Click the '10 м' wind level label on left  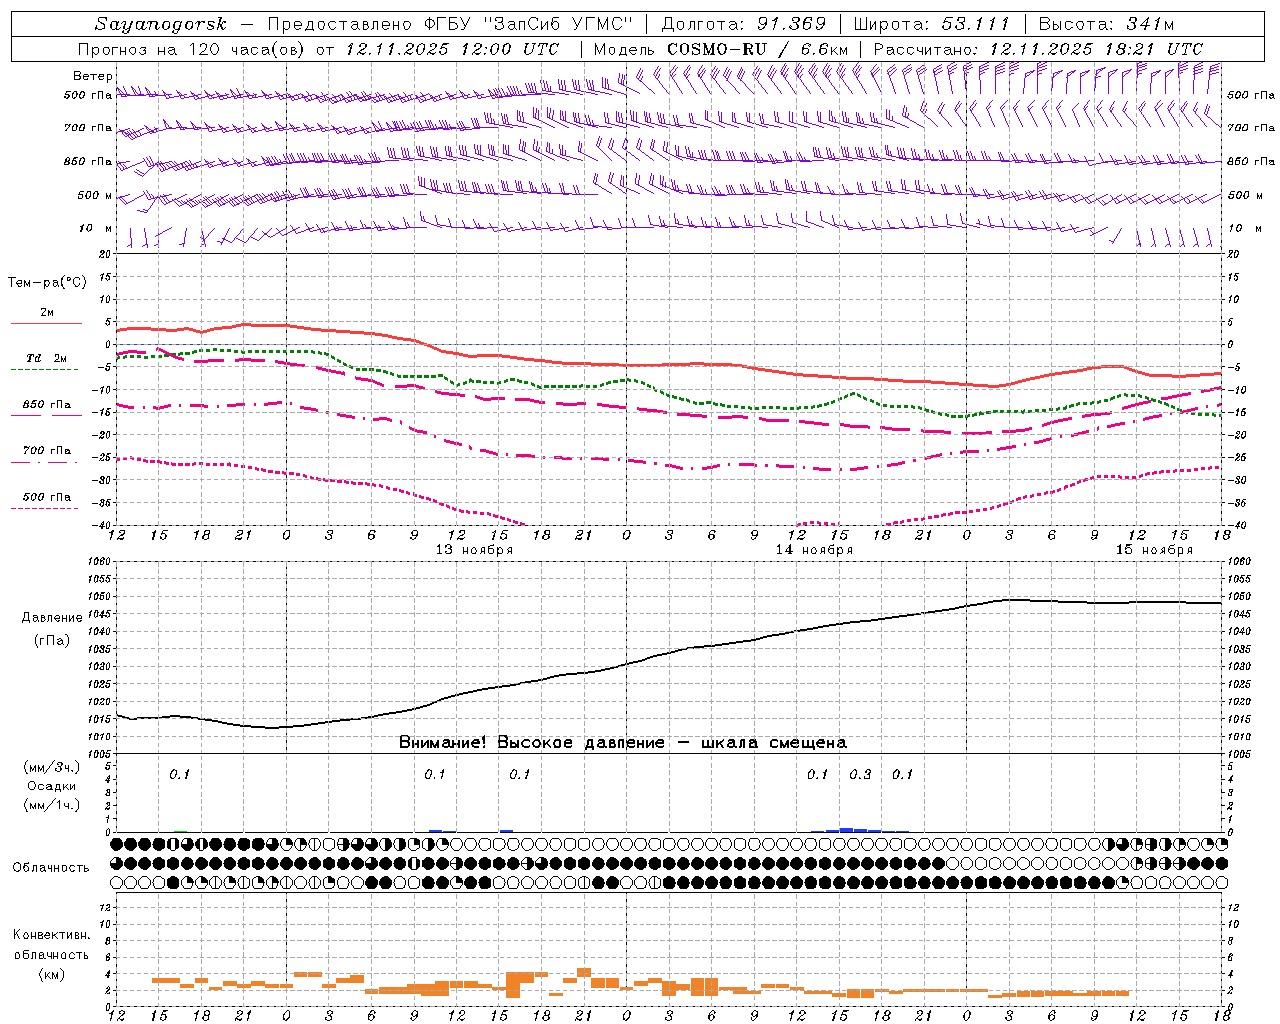pos(96,228)
